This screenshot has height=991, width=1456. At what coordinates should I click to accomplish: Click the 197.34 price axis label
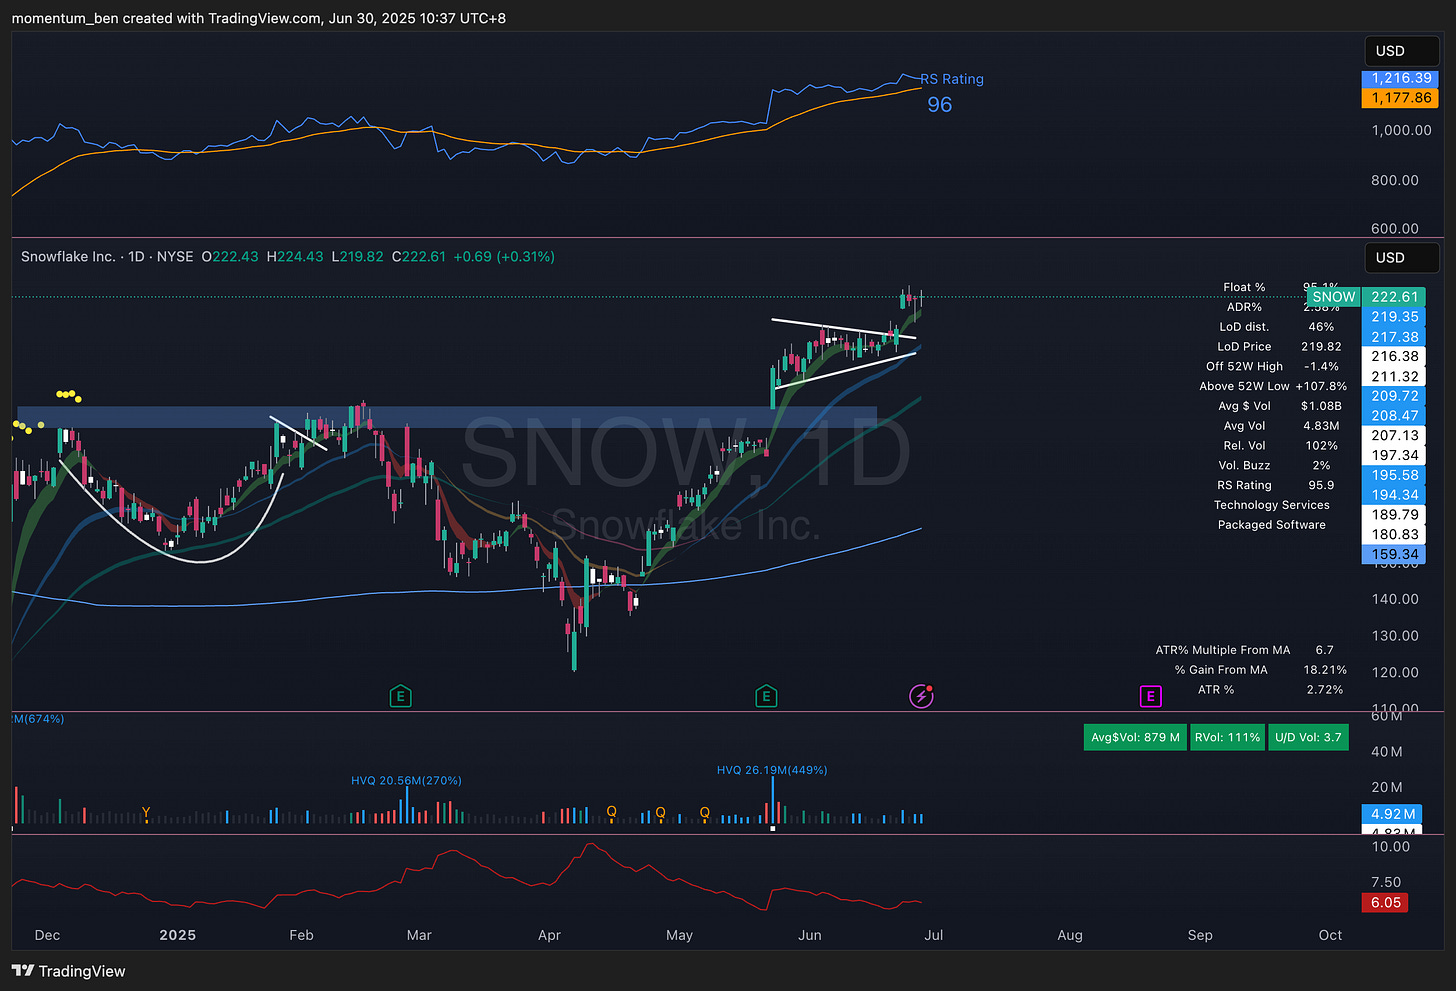coord(1394,455)
